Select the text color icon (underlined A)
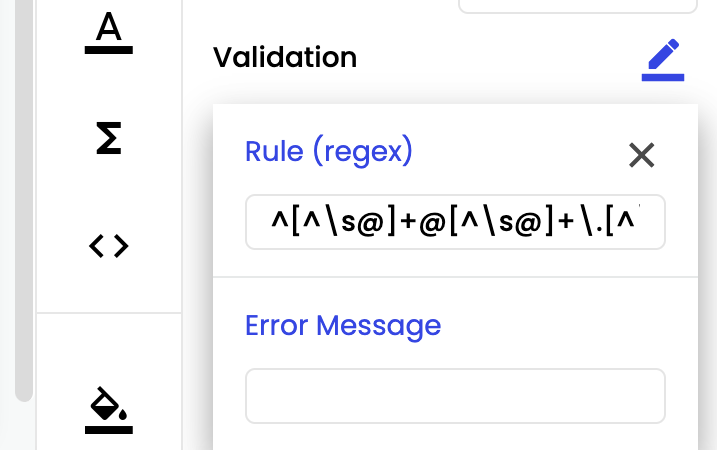717x450 pixels. tap(109, 33)
